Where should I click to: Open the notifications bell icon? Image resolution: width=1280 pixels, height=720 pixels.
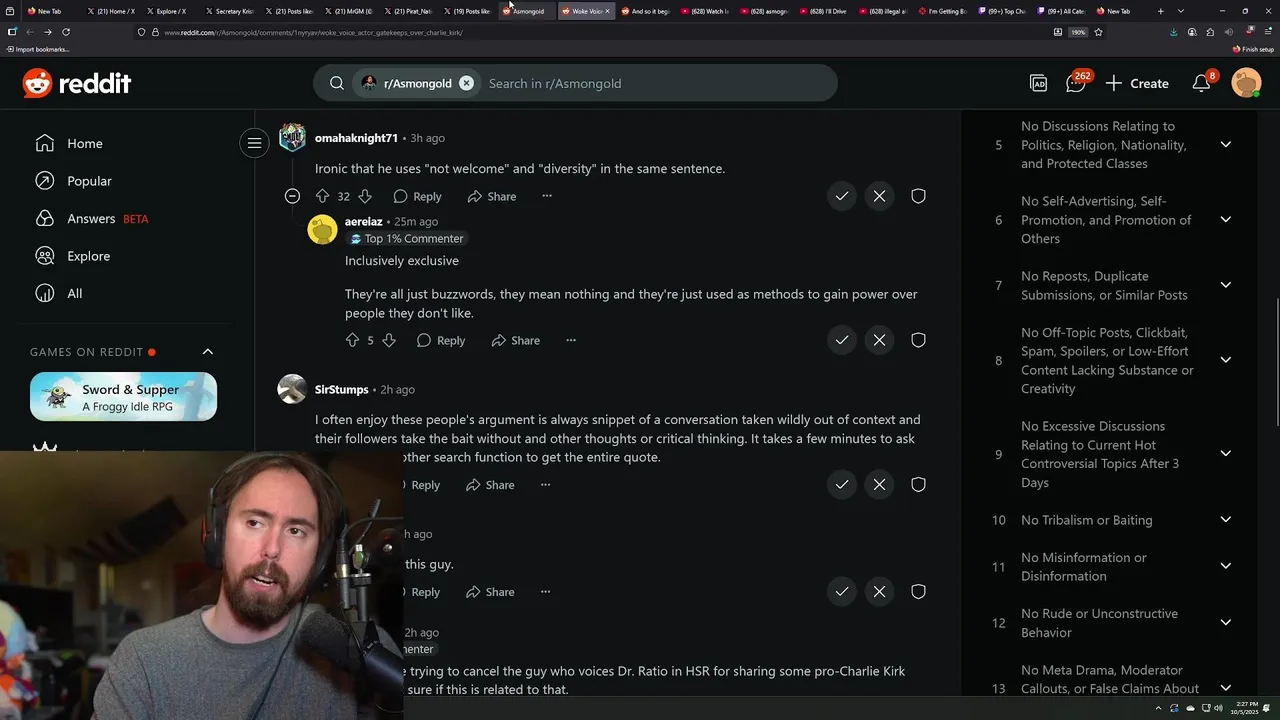point(1202,83)
